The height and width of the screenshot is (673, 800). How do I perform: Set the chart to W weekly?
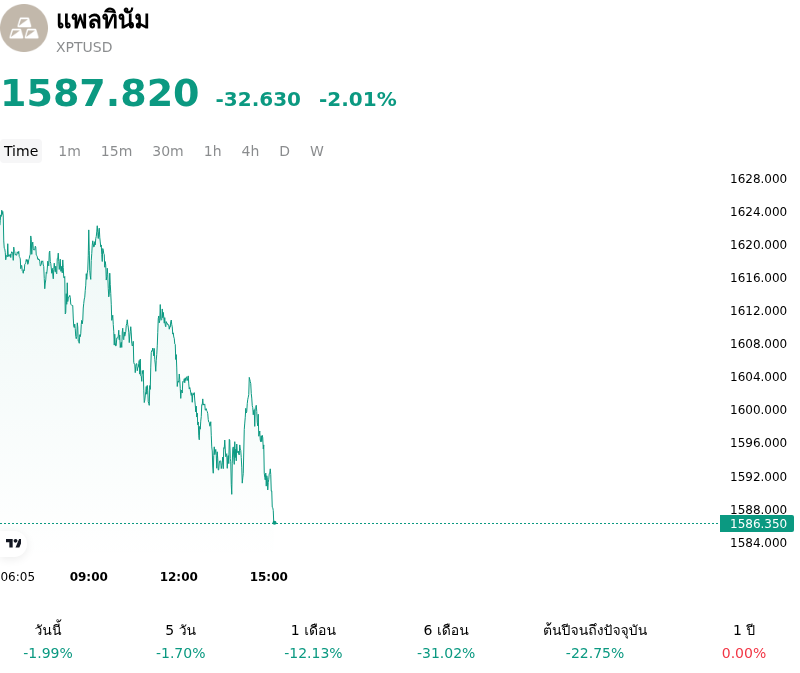point(317,151)
